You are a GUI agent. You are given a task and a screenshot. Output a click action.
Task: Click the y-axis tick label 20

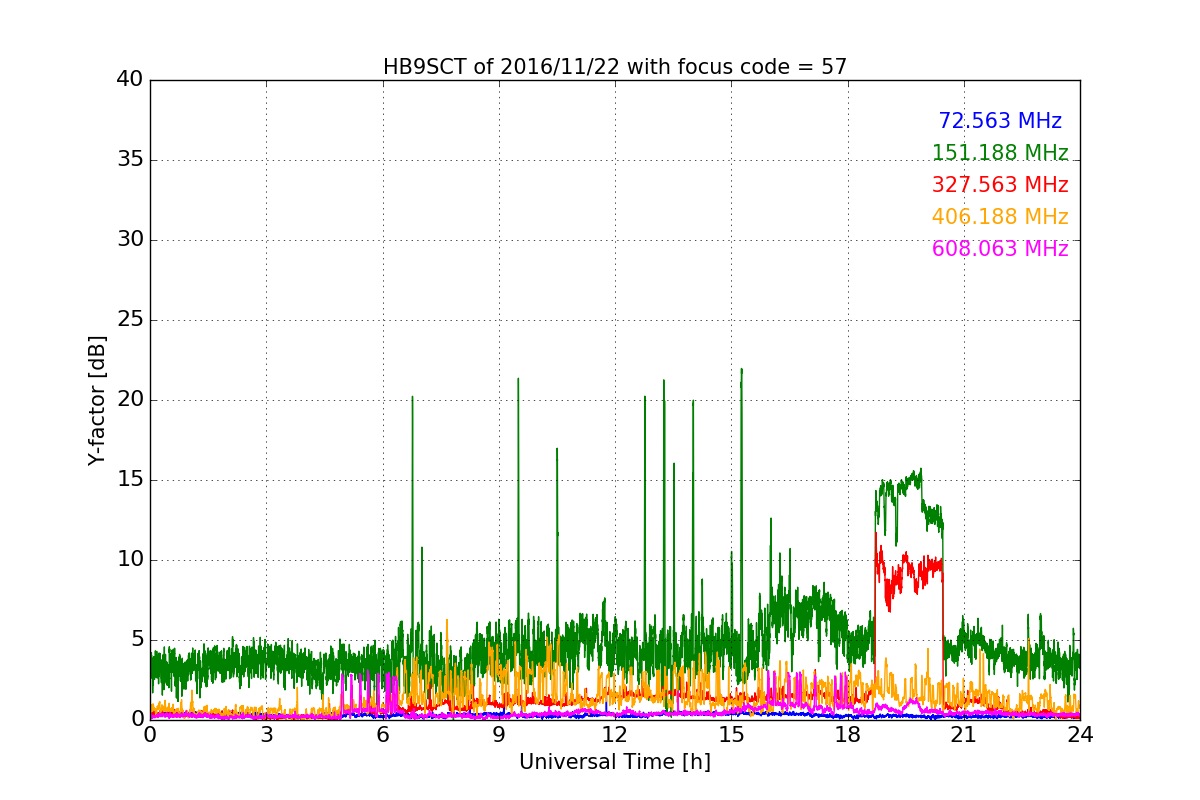[x=130, y=400]
